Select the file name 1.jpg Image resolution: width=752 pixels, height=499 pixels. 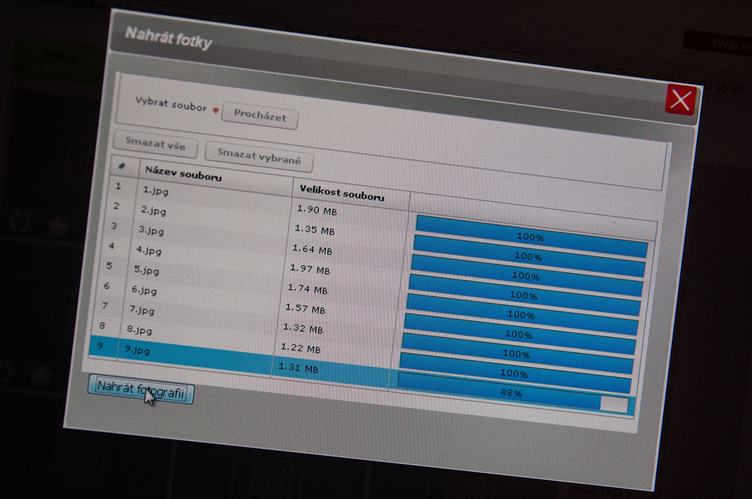tap(155, 190)
